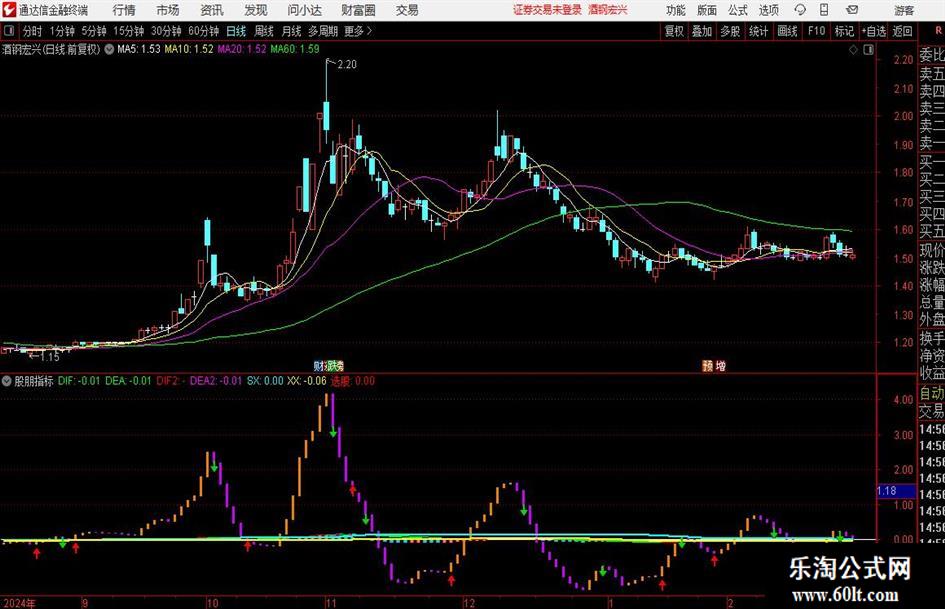
Task: Open the 行情 menu
Action: [124, 10]
